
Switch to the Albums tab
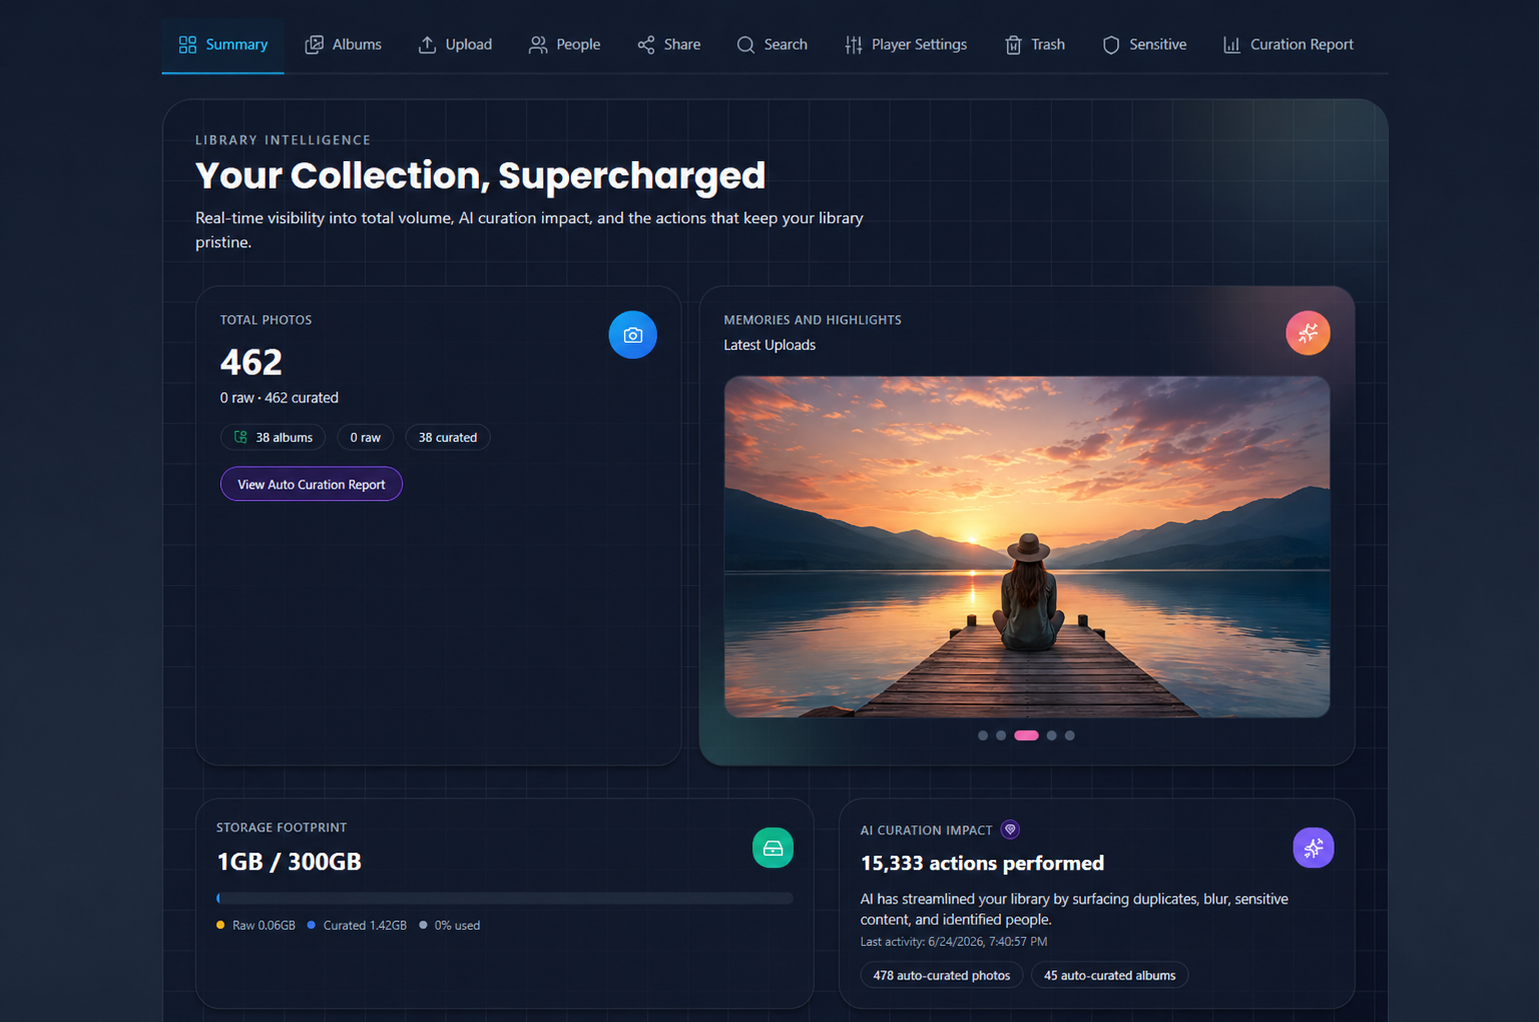point(343,45)
